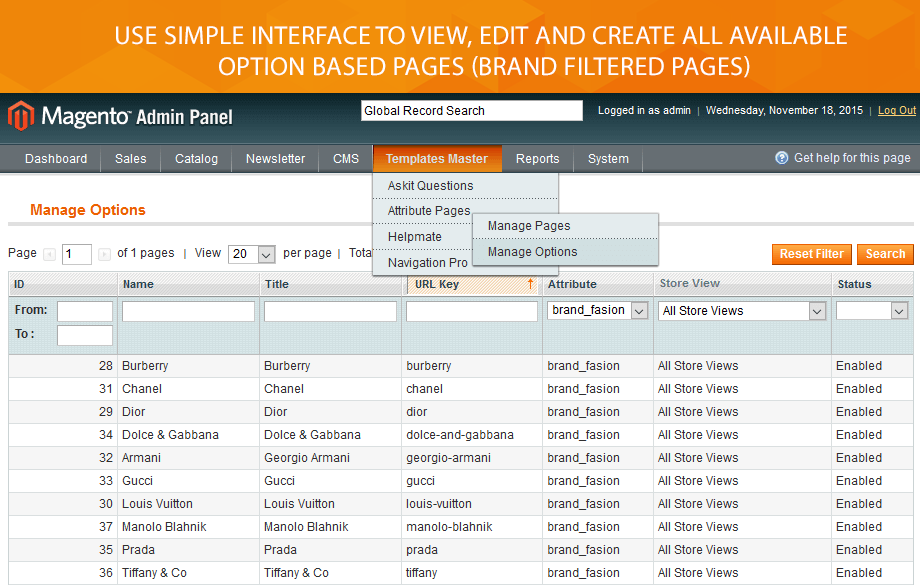920x586 pixels.
Task: Click the Reset Filter button
Action: click(x=811, y=254)
